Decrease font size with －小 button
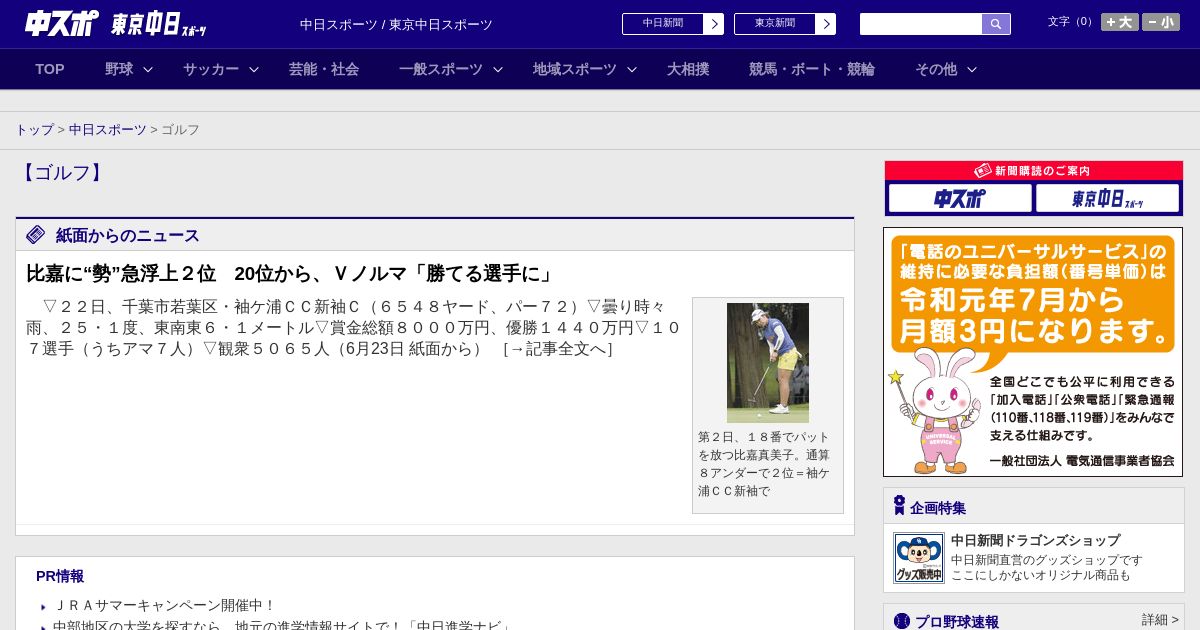Viewport: 1200px width, 630px height. [1161, 22]
